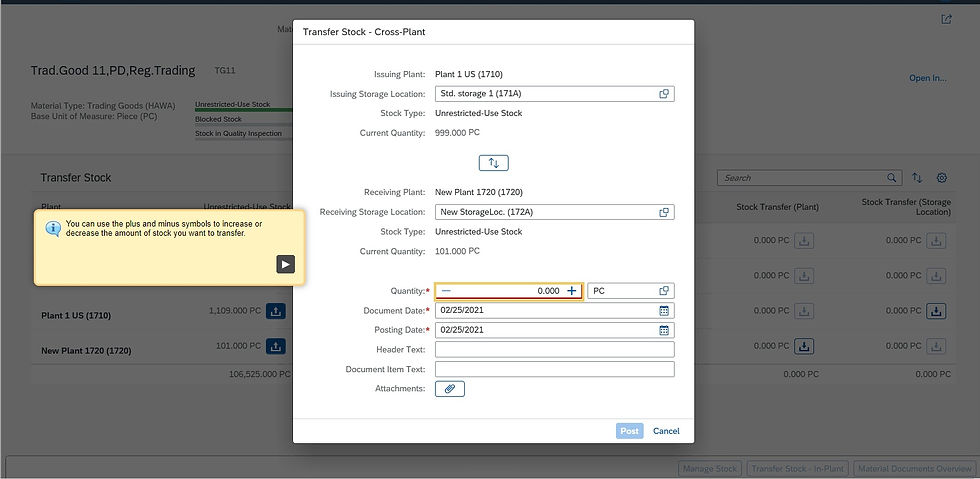Screen dimensions: 980x479
Task: Click the 101.000 PC receiving current quantity
Action: tap(458, 251)
